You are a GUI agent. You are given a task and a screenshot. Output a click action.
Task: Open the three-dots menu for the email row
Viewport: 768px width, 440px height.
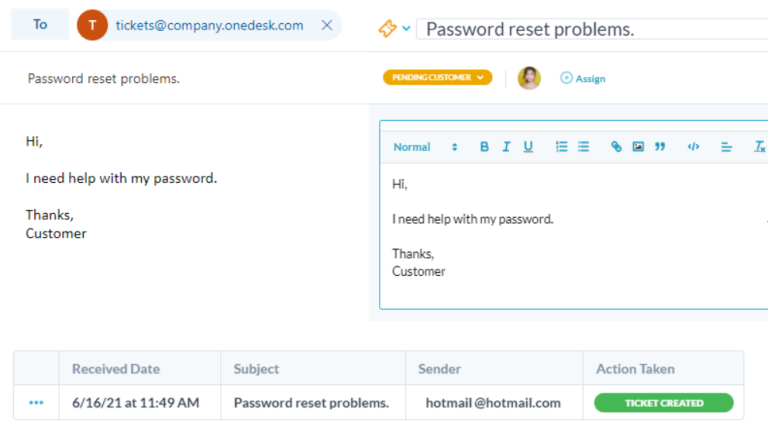[x=37, y=403]
